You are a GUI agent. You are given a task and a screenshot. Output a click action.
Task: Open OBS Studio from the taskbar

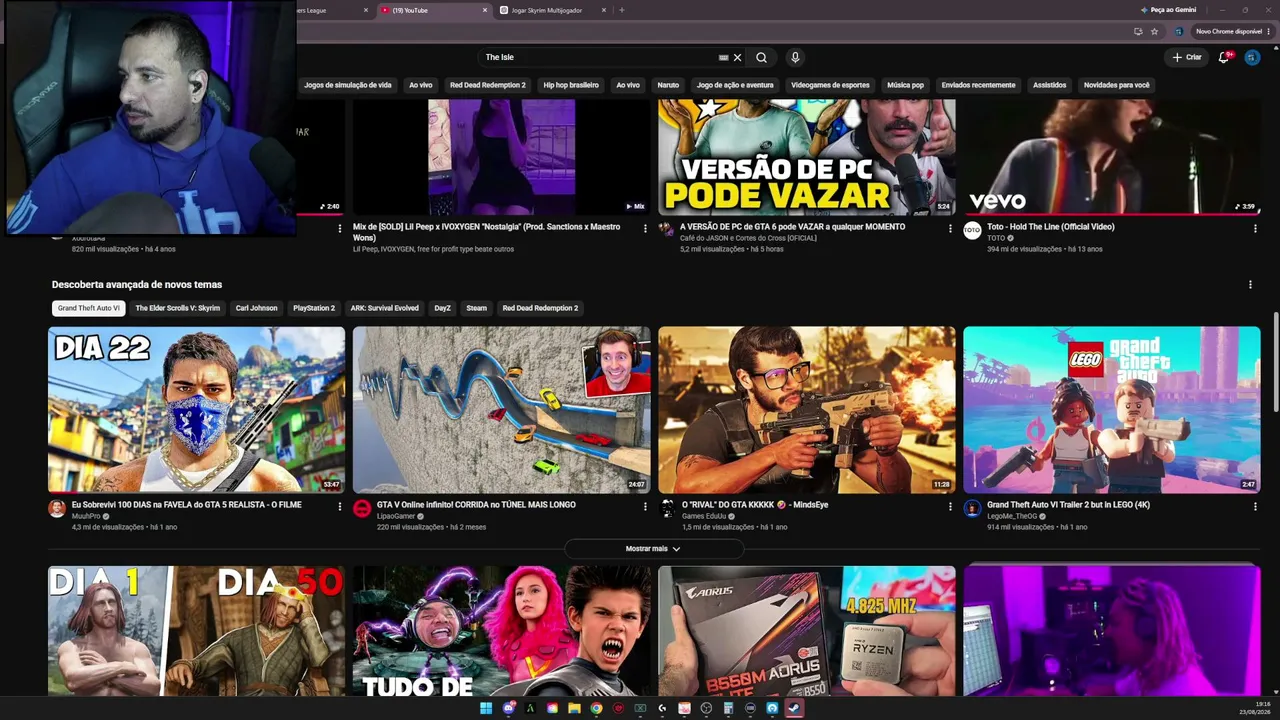tap(706, 709)
